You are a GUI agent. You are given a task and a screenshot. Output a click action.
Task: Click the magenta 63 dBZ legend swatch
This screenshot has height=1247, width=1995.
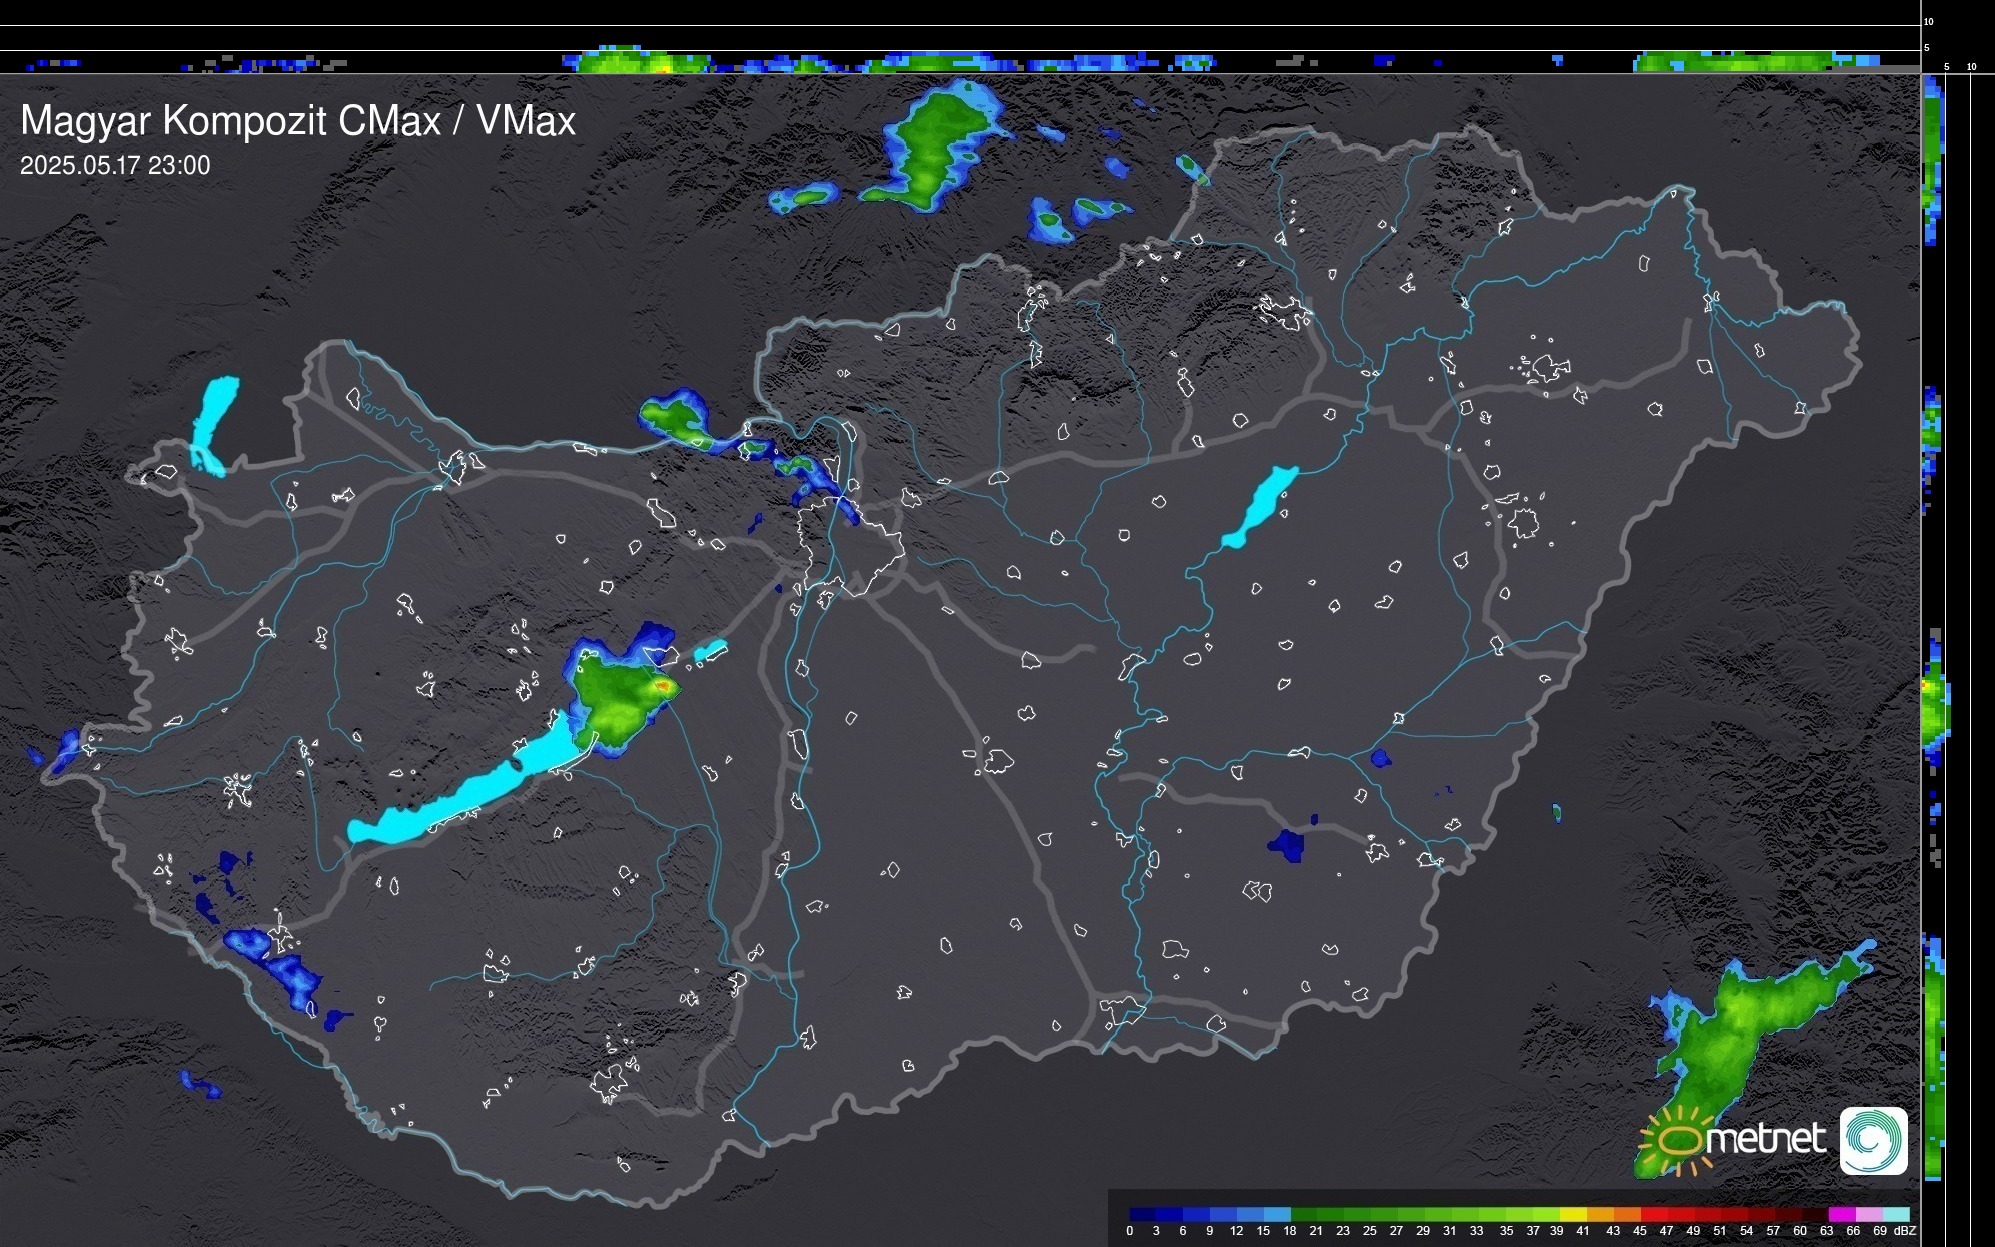click(1841, 1215)
